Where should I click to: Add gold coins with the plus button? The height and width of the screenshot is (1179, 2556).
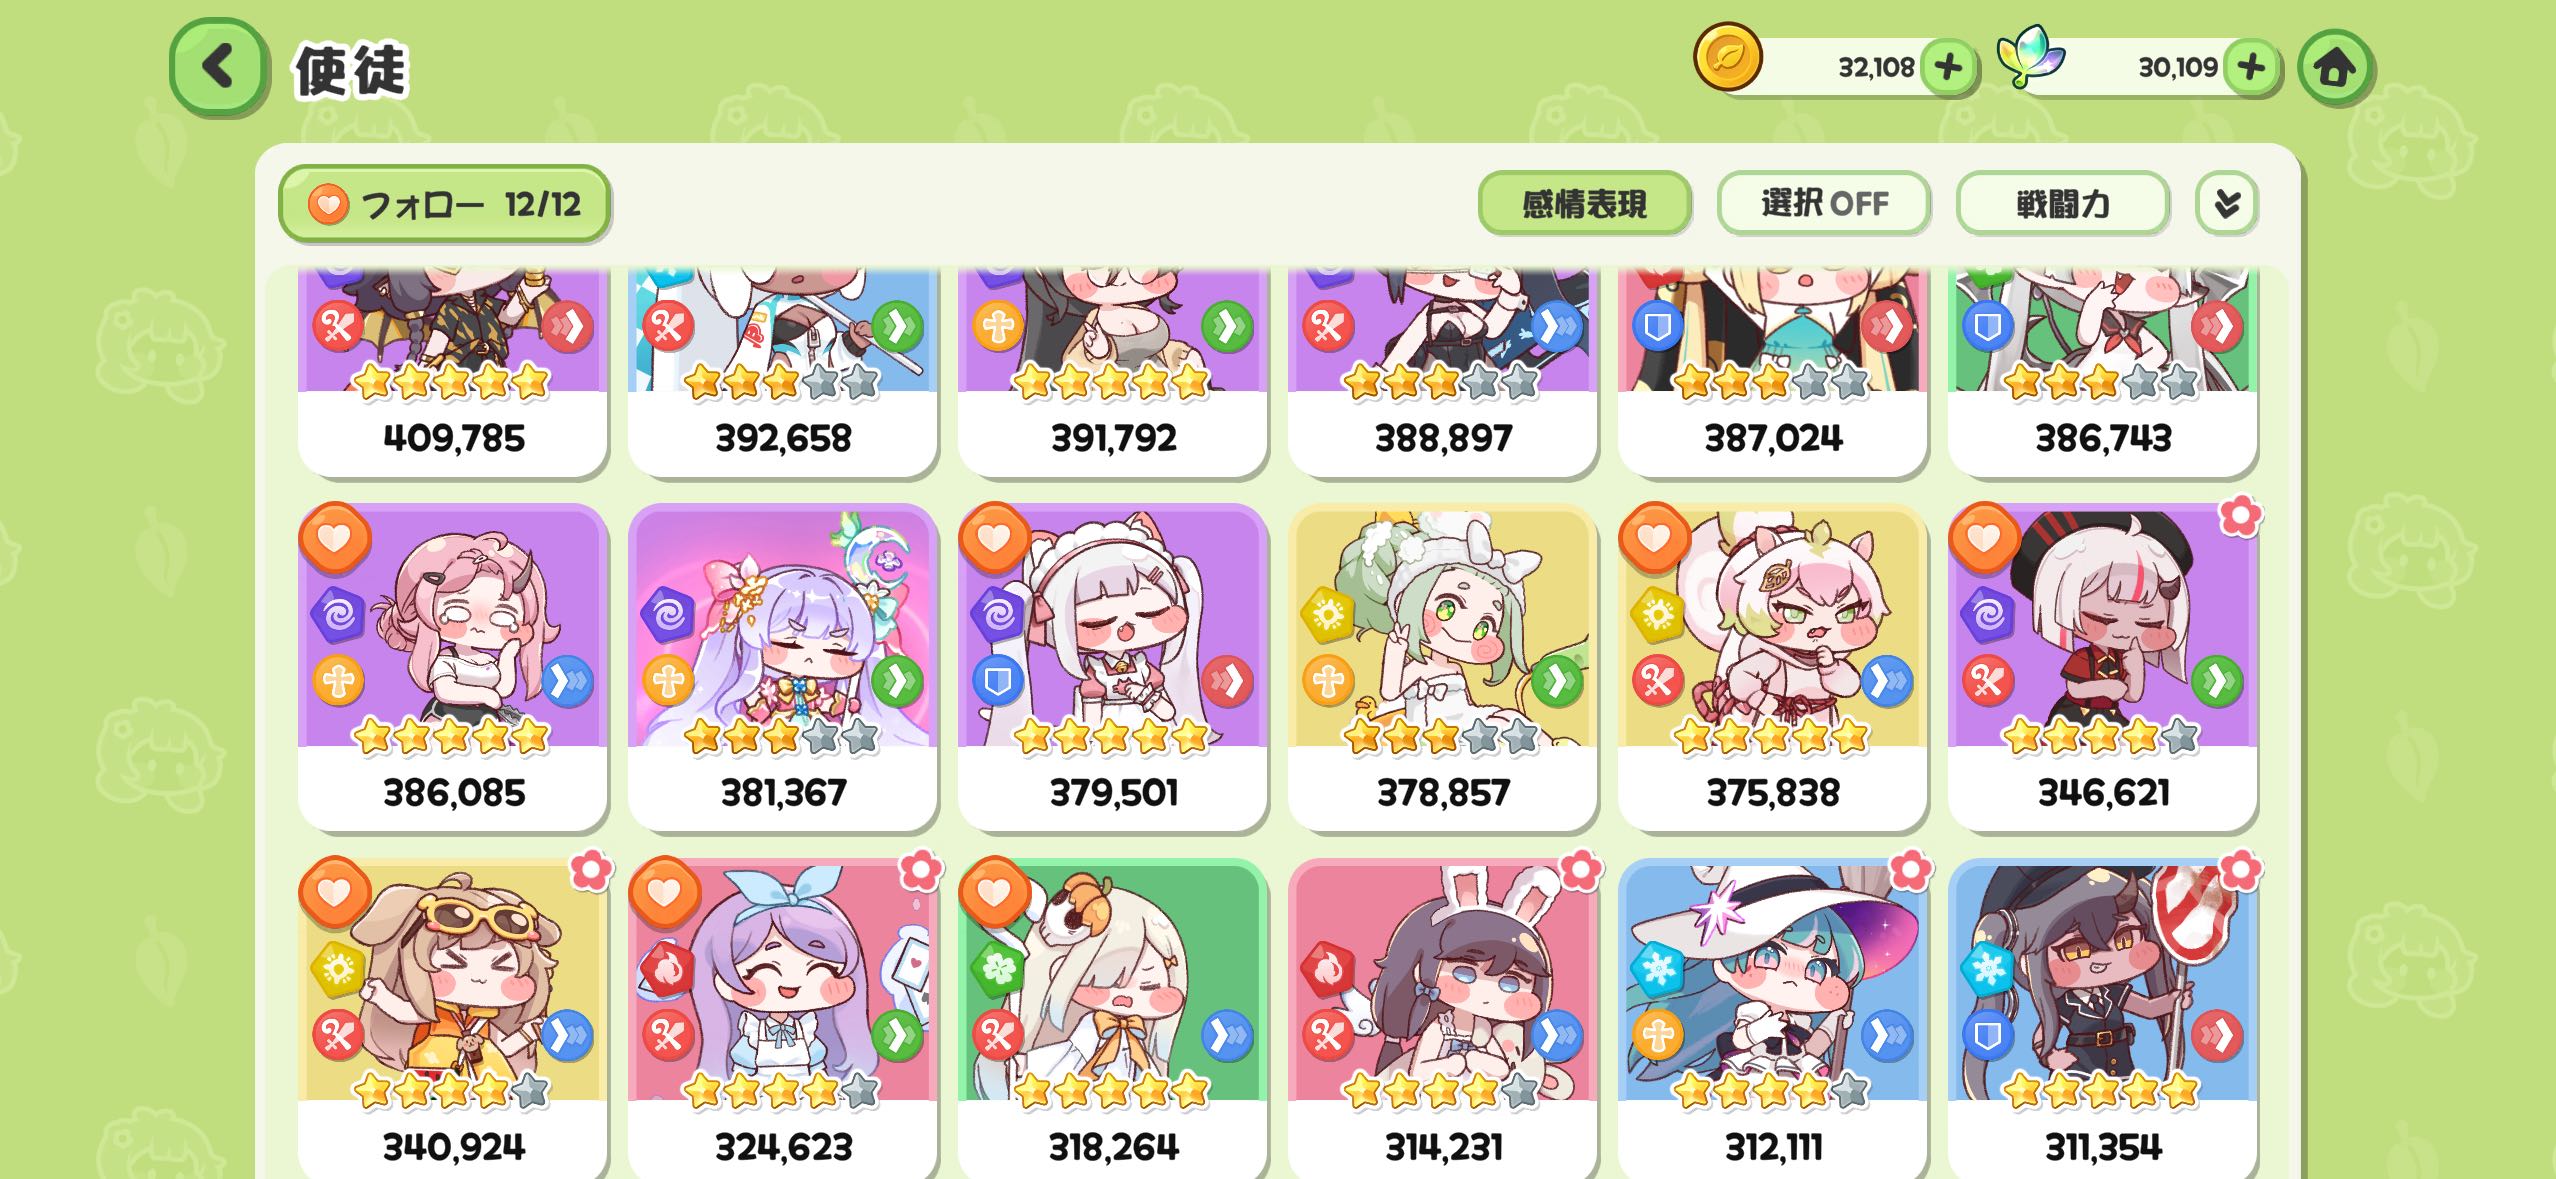(1948, 68)
